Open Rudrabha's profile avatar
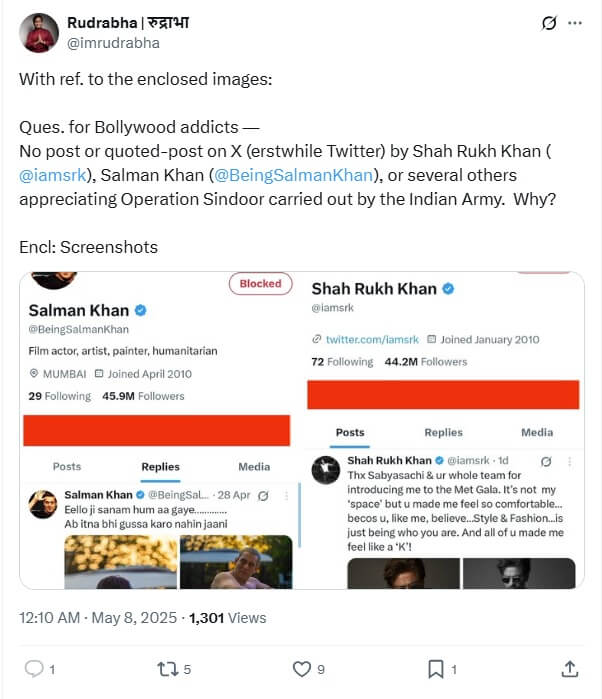The height and width of the screenshot is (699, 602). point(38,33)
